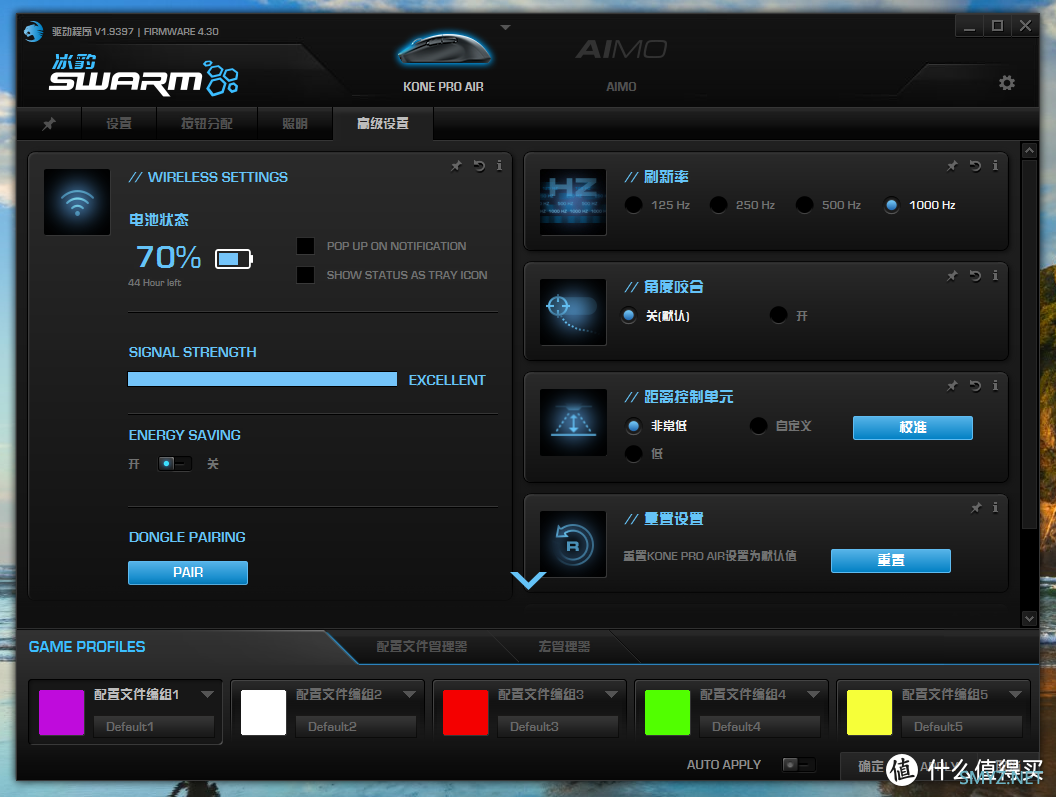The width and height of the screenshot is (1056, 797).
Task: Pin the 角度咬合 angle snapping panel
Action: pyautogui.click(x=952, y=276)
